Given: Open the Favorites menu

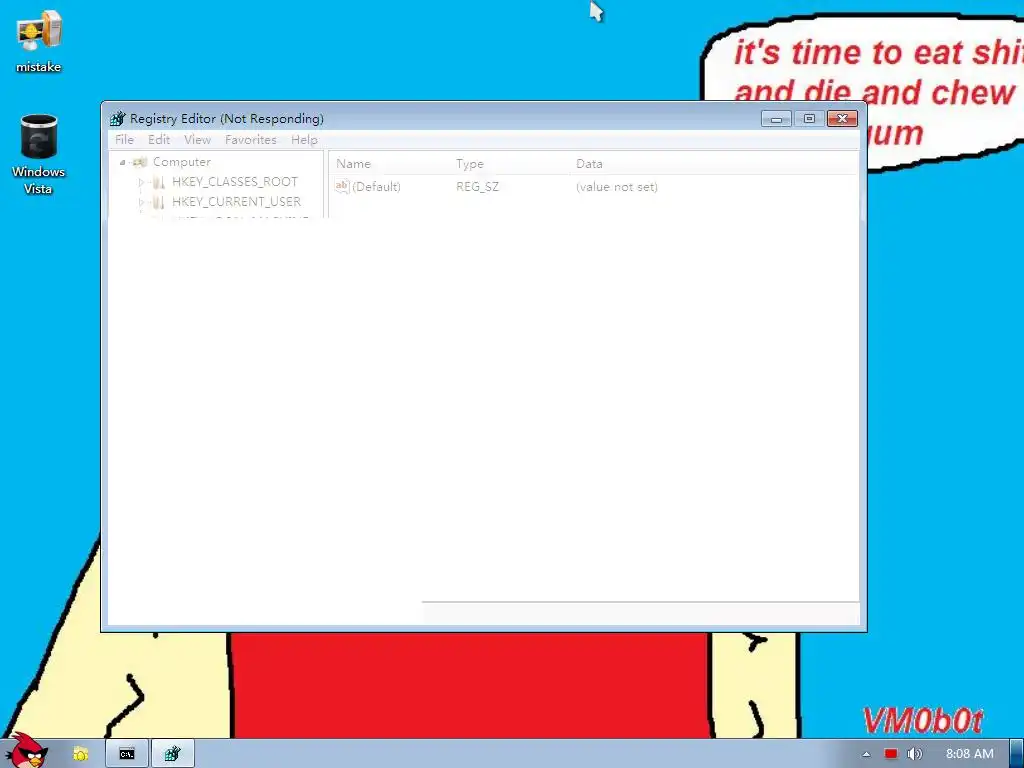Looking at the screenshot, I should (251, 140).
